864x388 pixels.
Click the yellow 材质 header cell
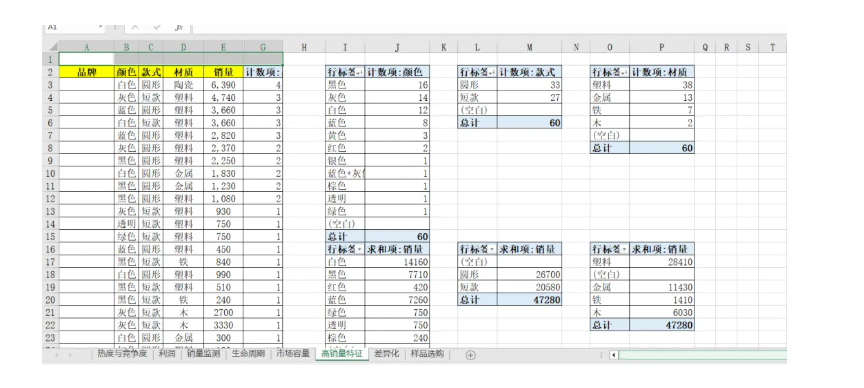coord(183,72)
